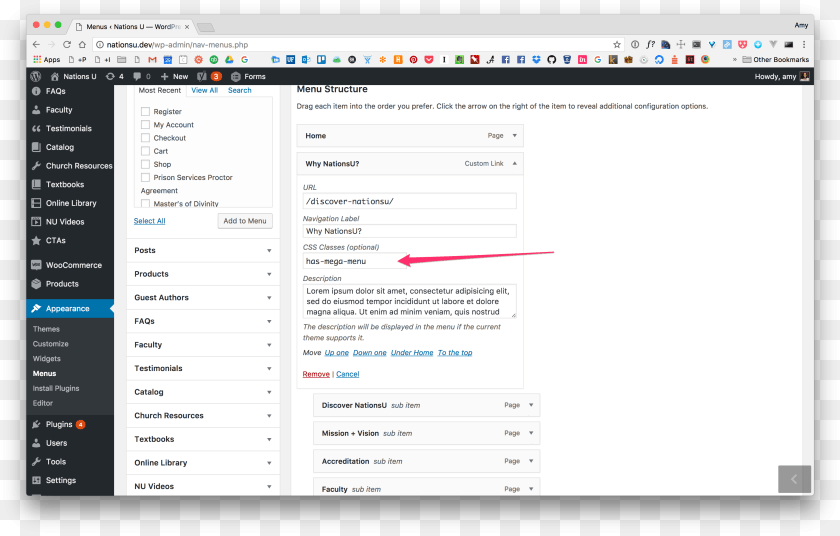Click the browser home icon
840x536 pixels.
[x=82, y=44]
